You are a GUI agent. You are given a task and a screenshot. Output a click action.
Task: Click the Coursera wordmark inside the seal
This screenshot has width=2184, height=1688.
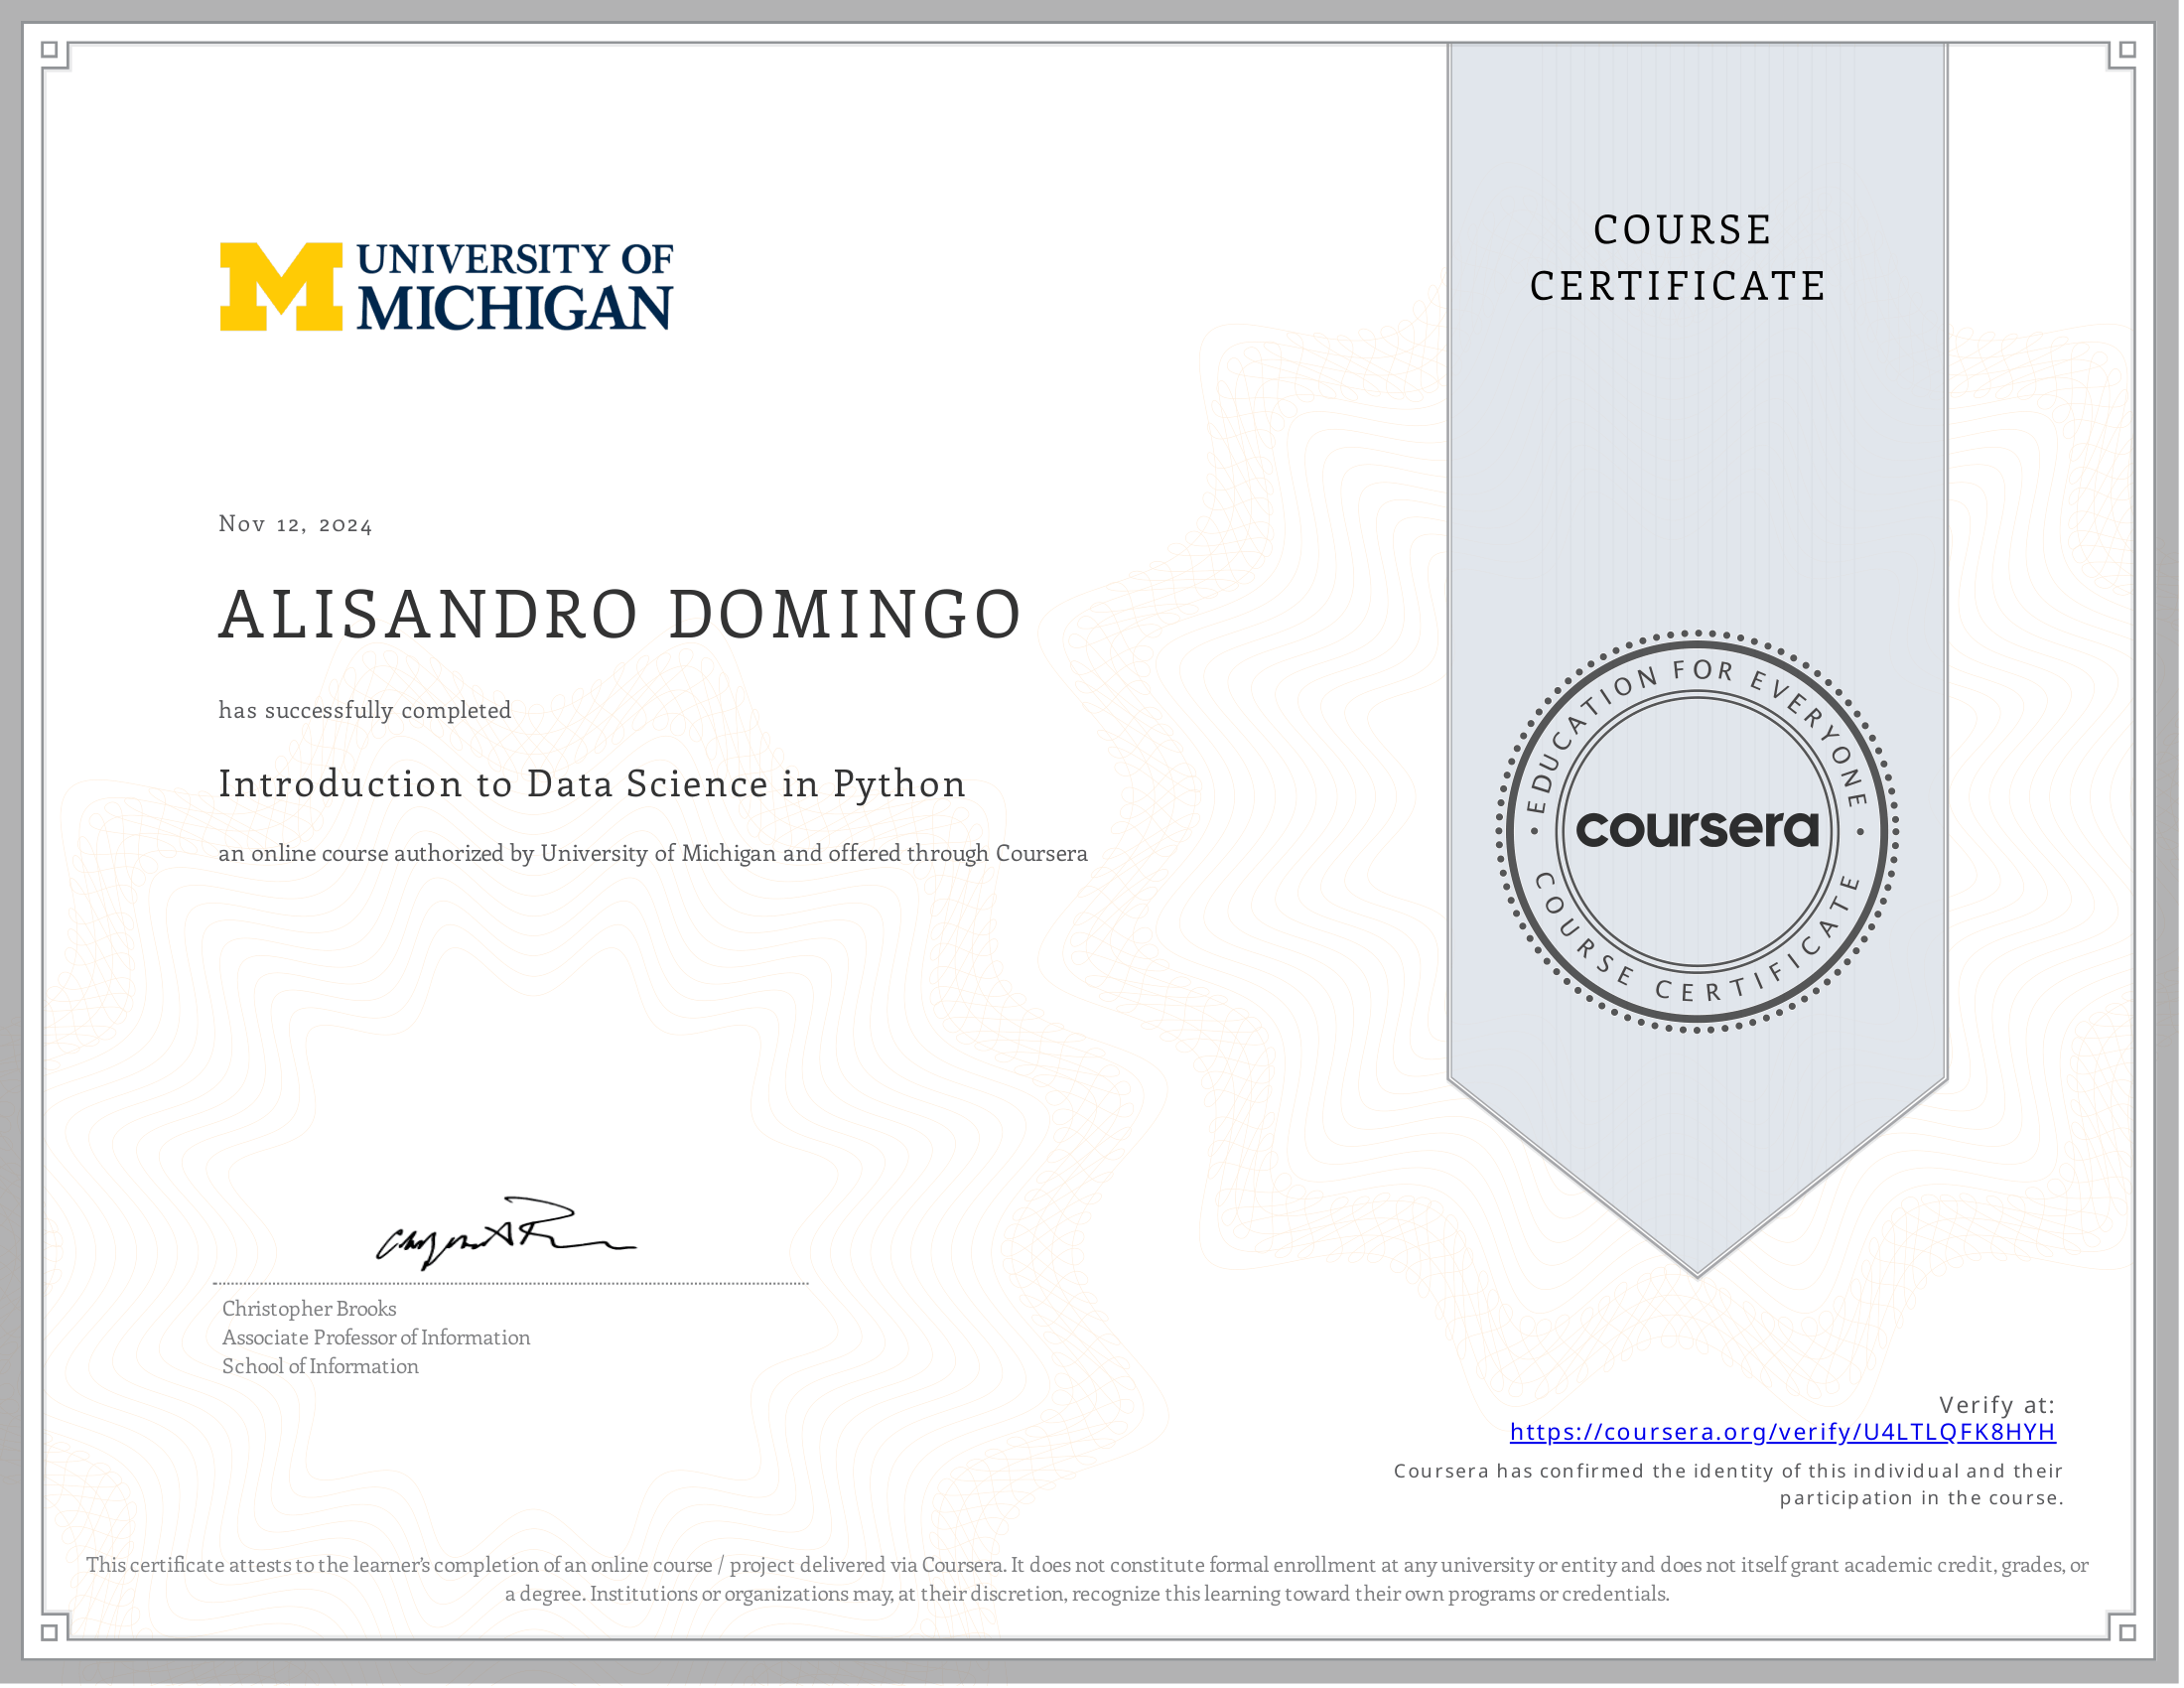tap(1698, 833)
